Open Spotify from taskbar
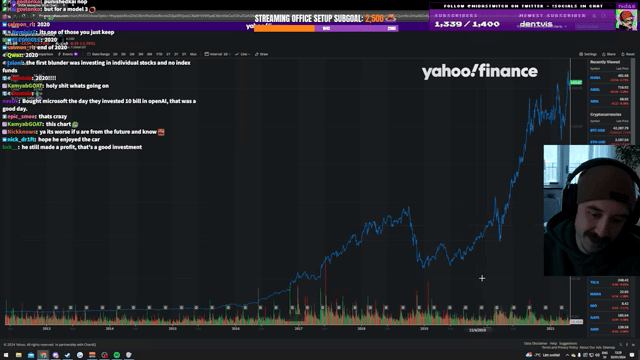The width and height of the screenshot is (640, 360). [117, 355]
